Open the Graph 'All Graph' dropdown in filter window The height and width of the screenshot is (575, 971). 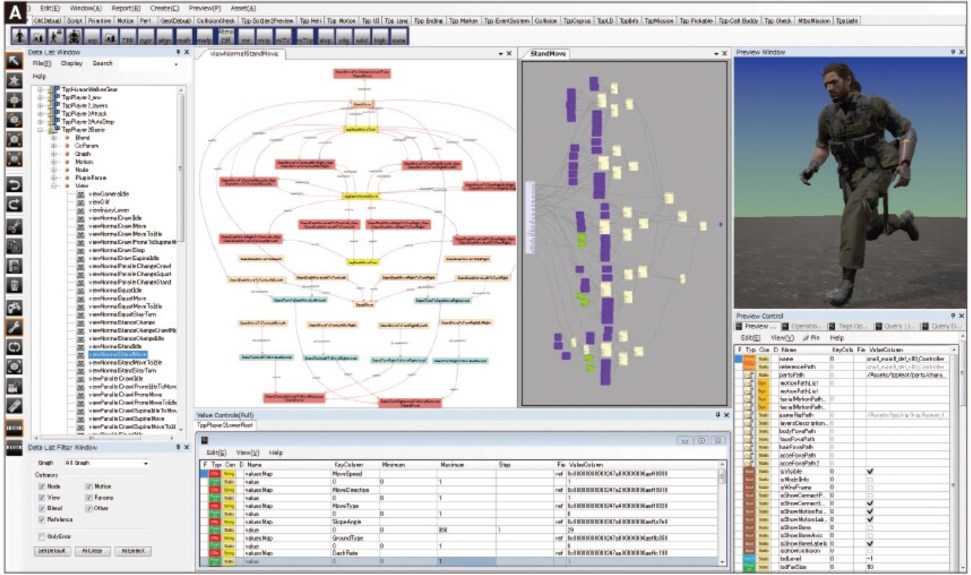[106, 463]
